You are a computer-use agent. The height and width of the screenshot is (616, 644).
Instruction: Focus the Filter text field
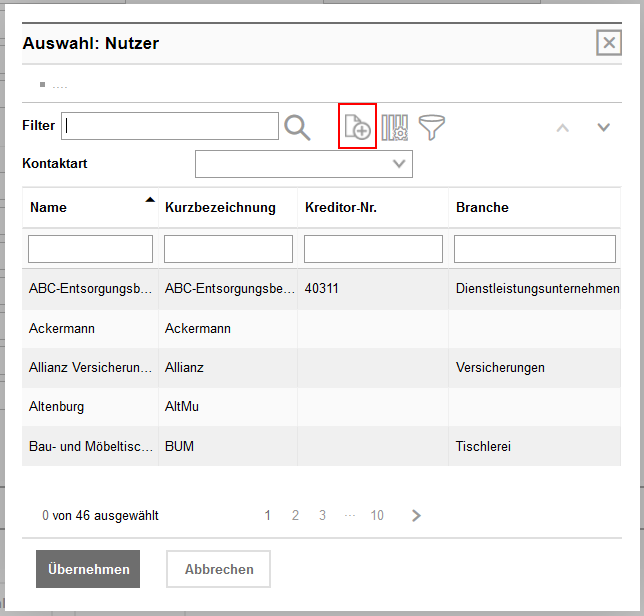170,126
